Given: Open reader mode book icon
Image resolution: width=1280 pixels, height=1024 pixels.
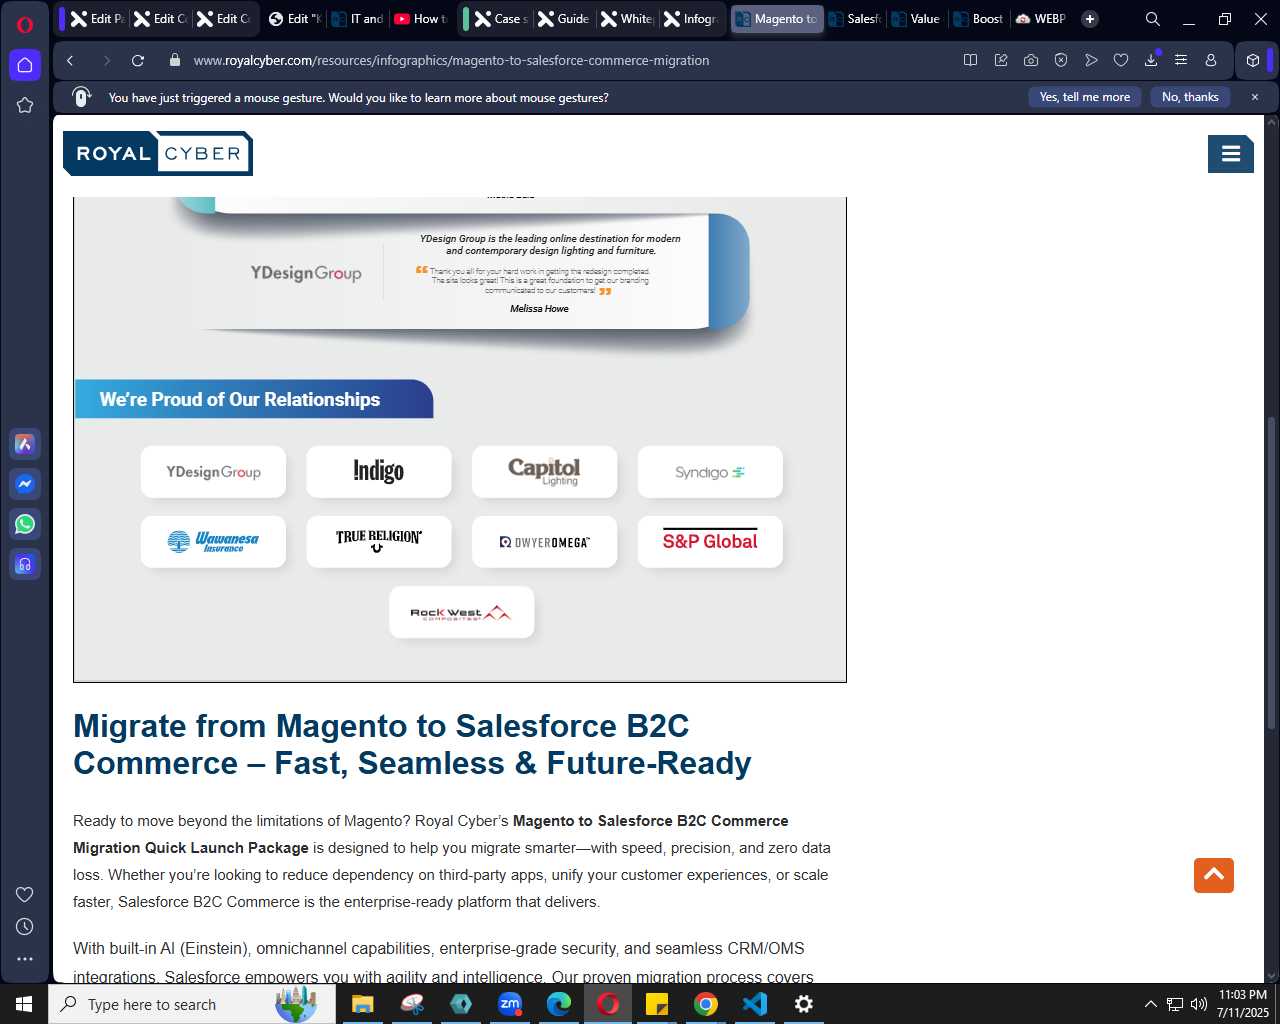Looking at the screenshot, I should (970, 60).
